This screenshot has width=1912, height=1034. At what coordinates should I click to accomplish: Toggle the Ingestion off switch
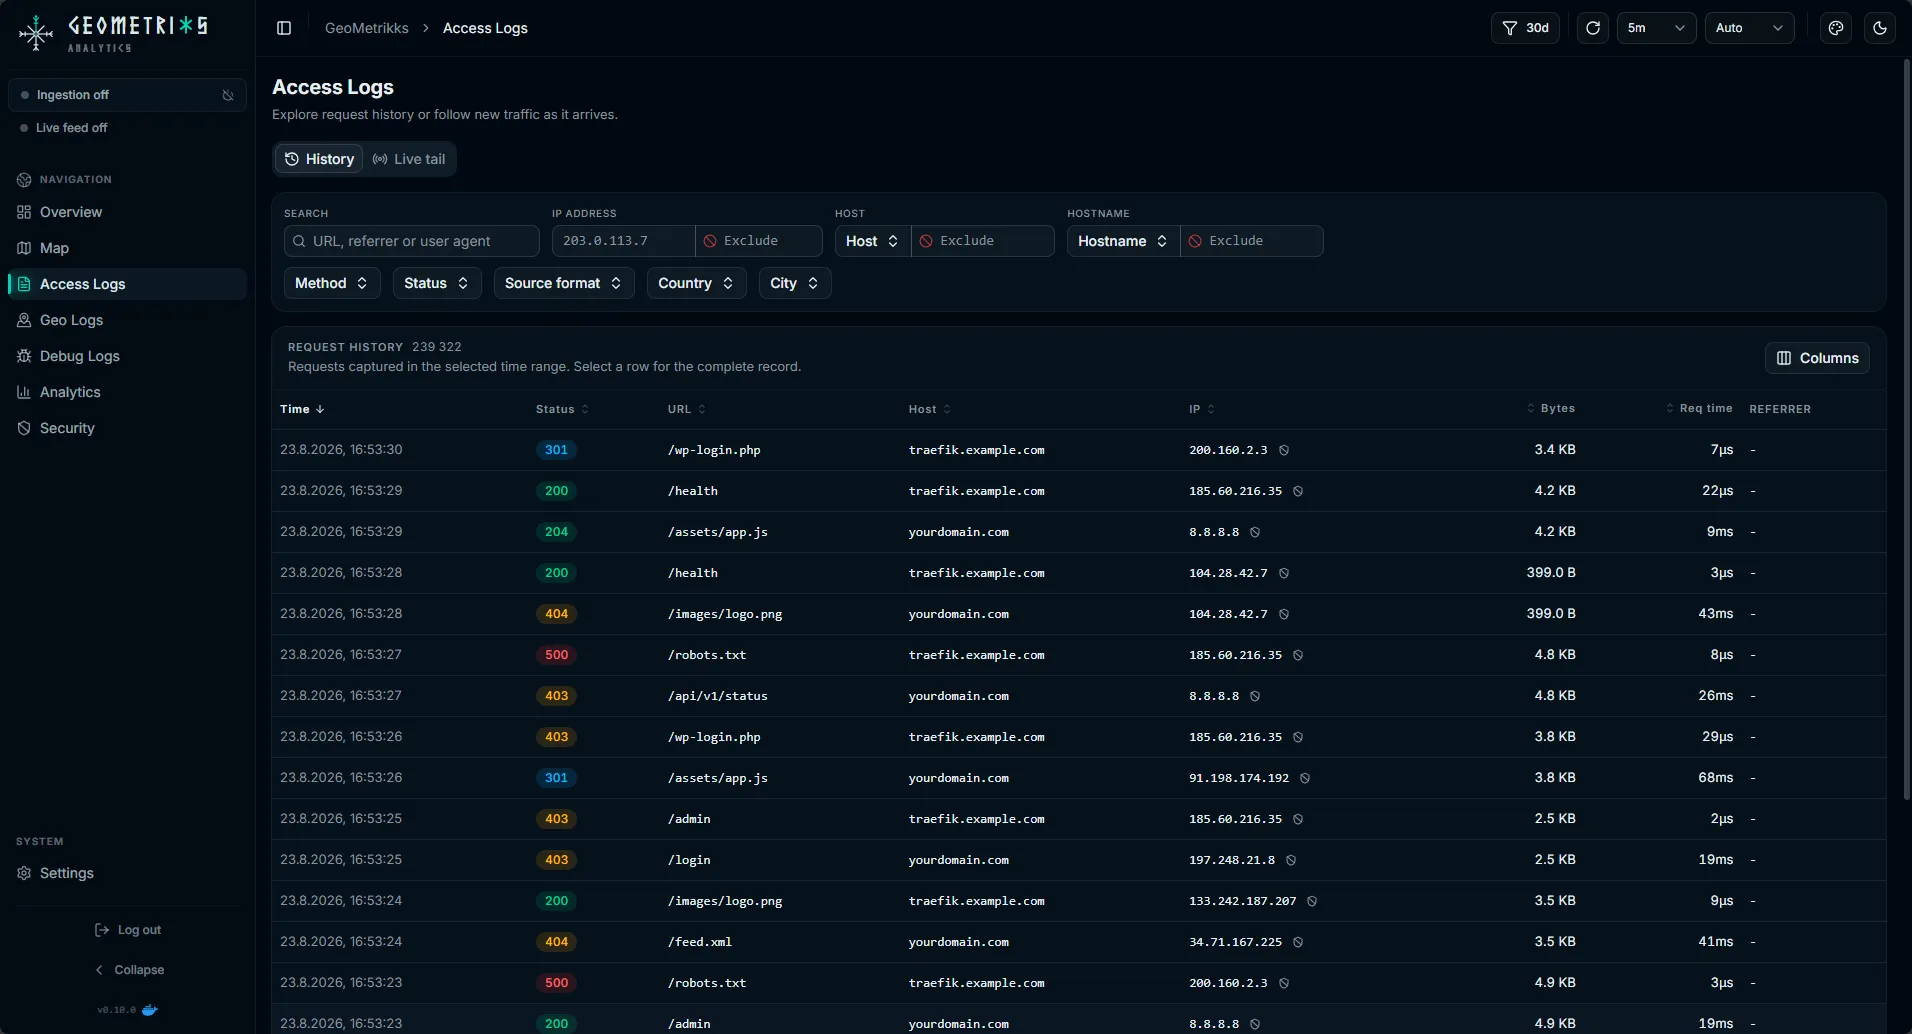pos(127,95)
